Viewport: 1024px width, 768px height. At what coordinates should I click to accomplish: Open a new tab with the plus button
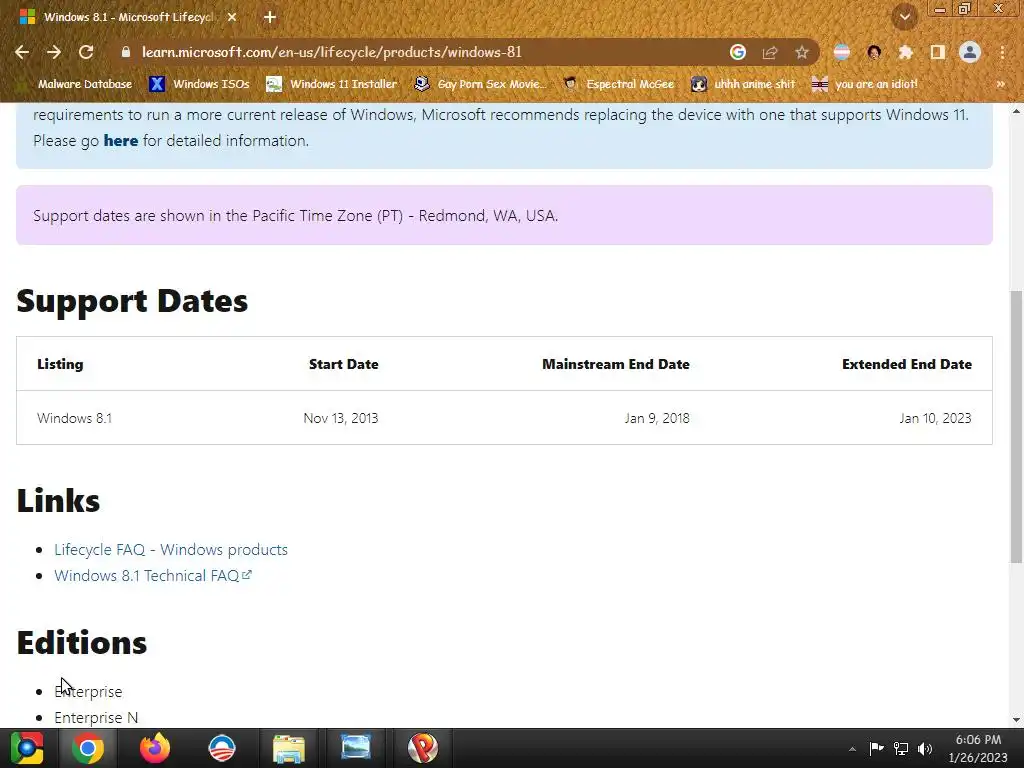tap(270, 17)
